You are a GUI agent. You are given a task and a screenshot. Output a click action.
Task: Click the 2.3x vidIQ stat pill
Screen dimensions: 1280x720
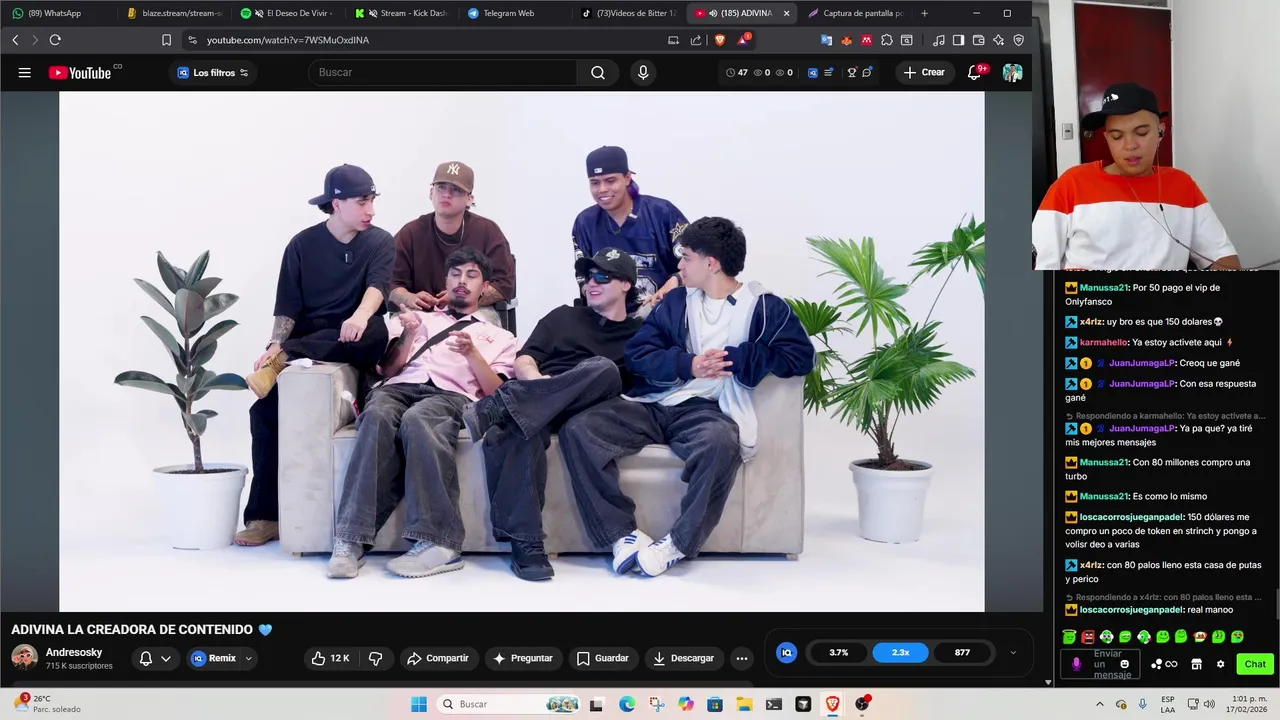pyautogui.click(x=900, y=652)
